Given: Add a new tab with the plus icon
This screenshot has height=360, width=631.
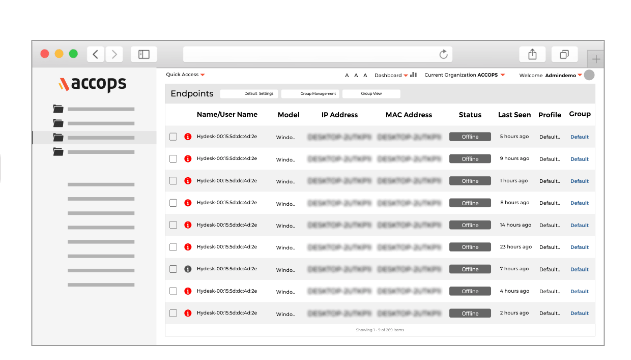Looking at the screenshot, I should (596, 60).
